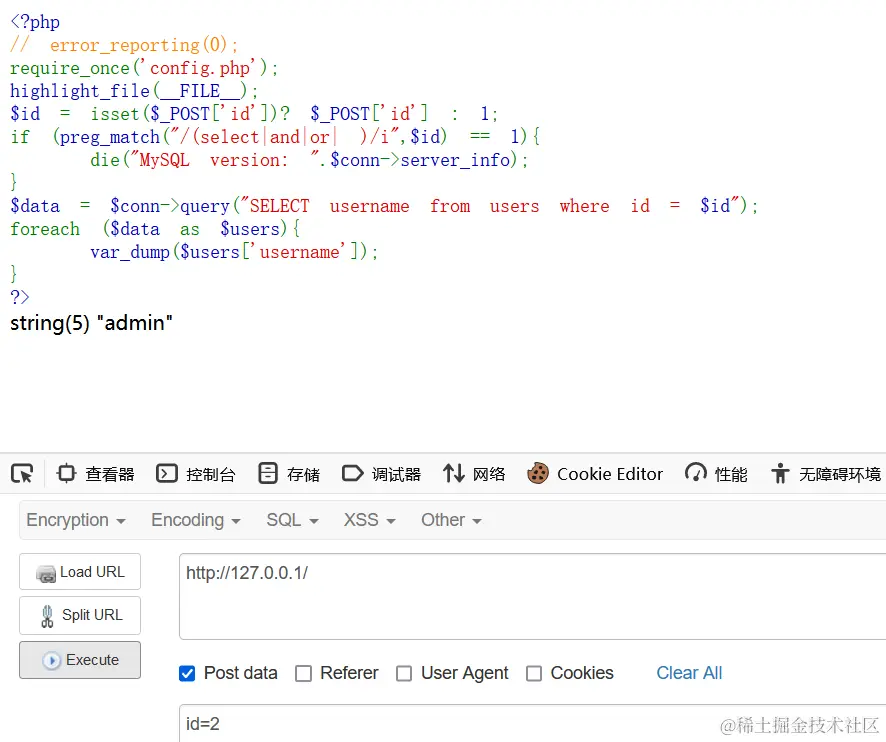This screenshot has width=886, height=742.
Task: Enable the User Agent checkbox
Action: tap(404, 674)
